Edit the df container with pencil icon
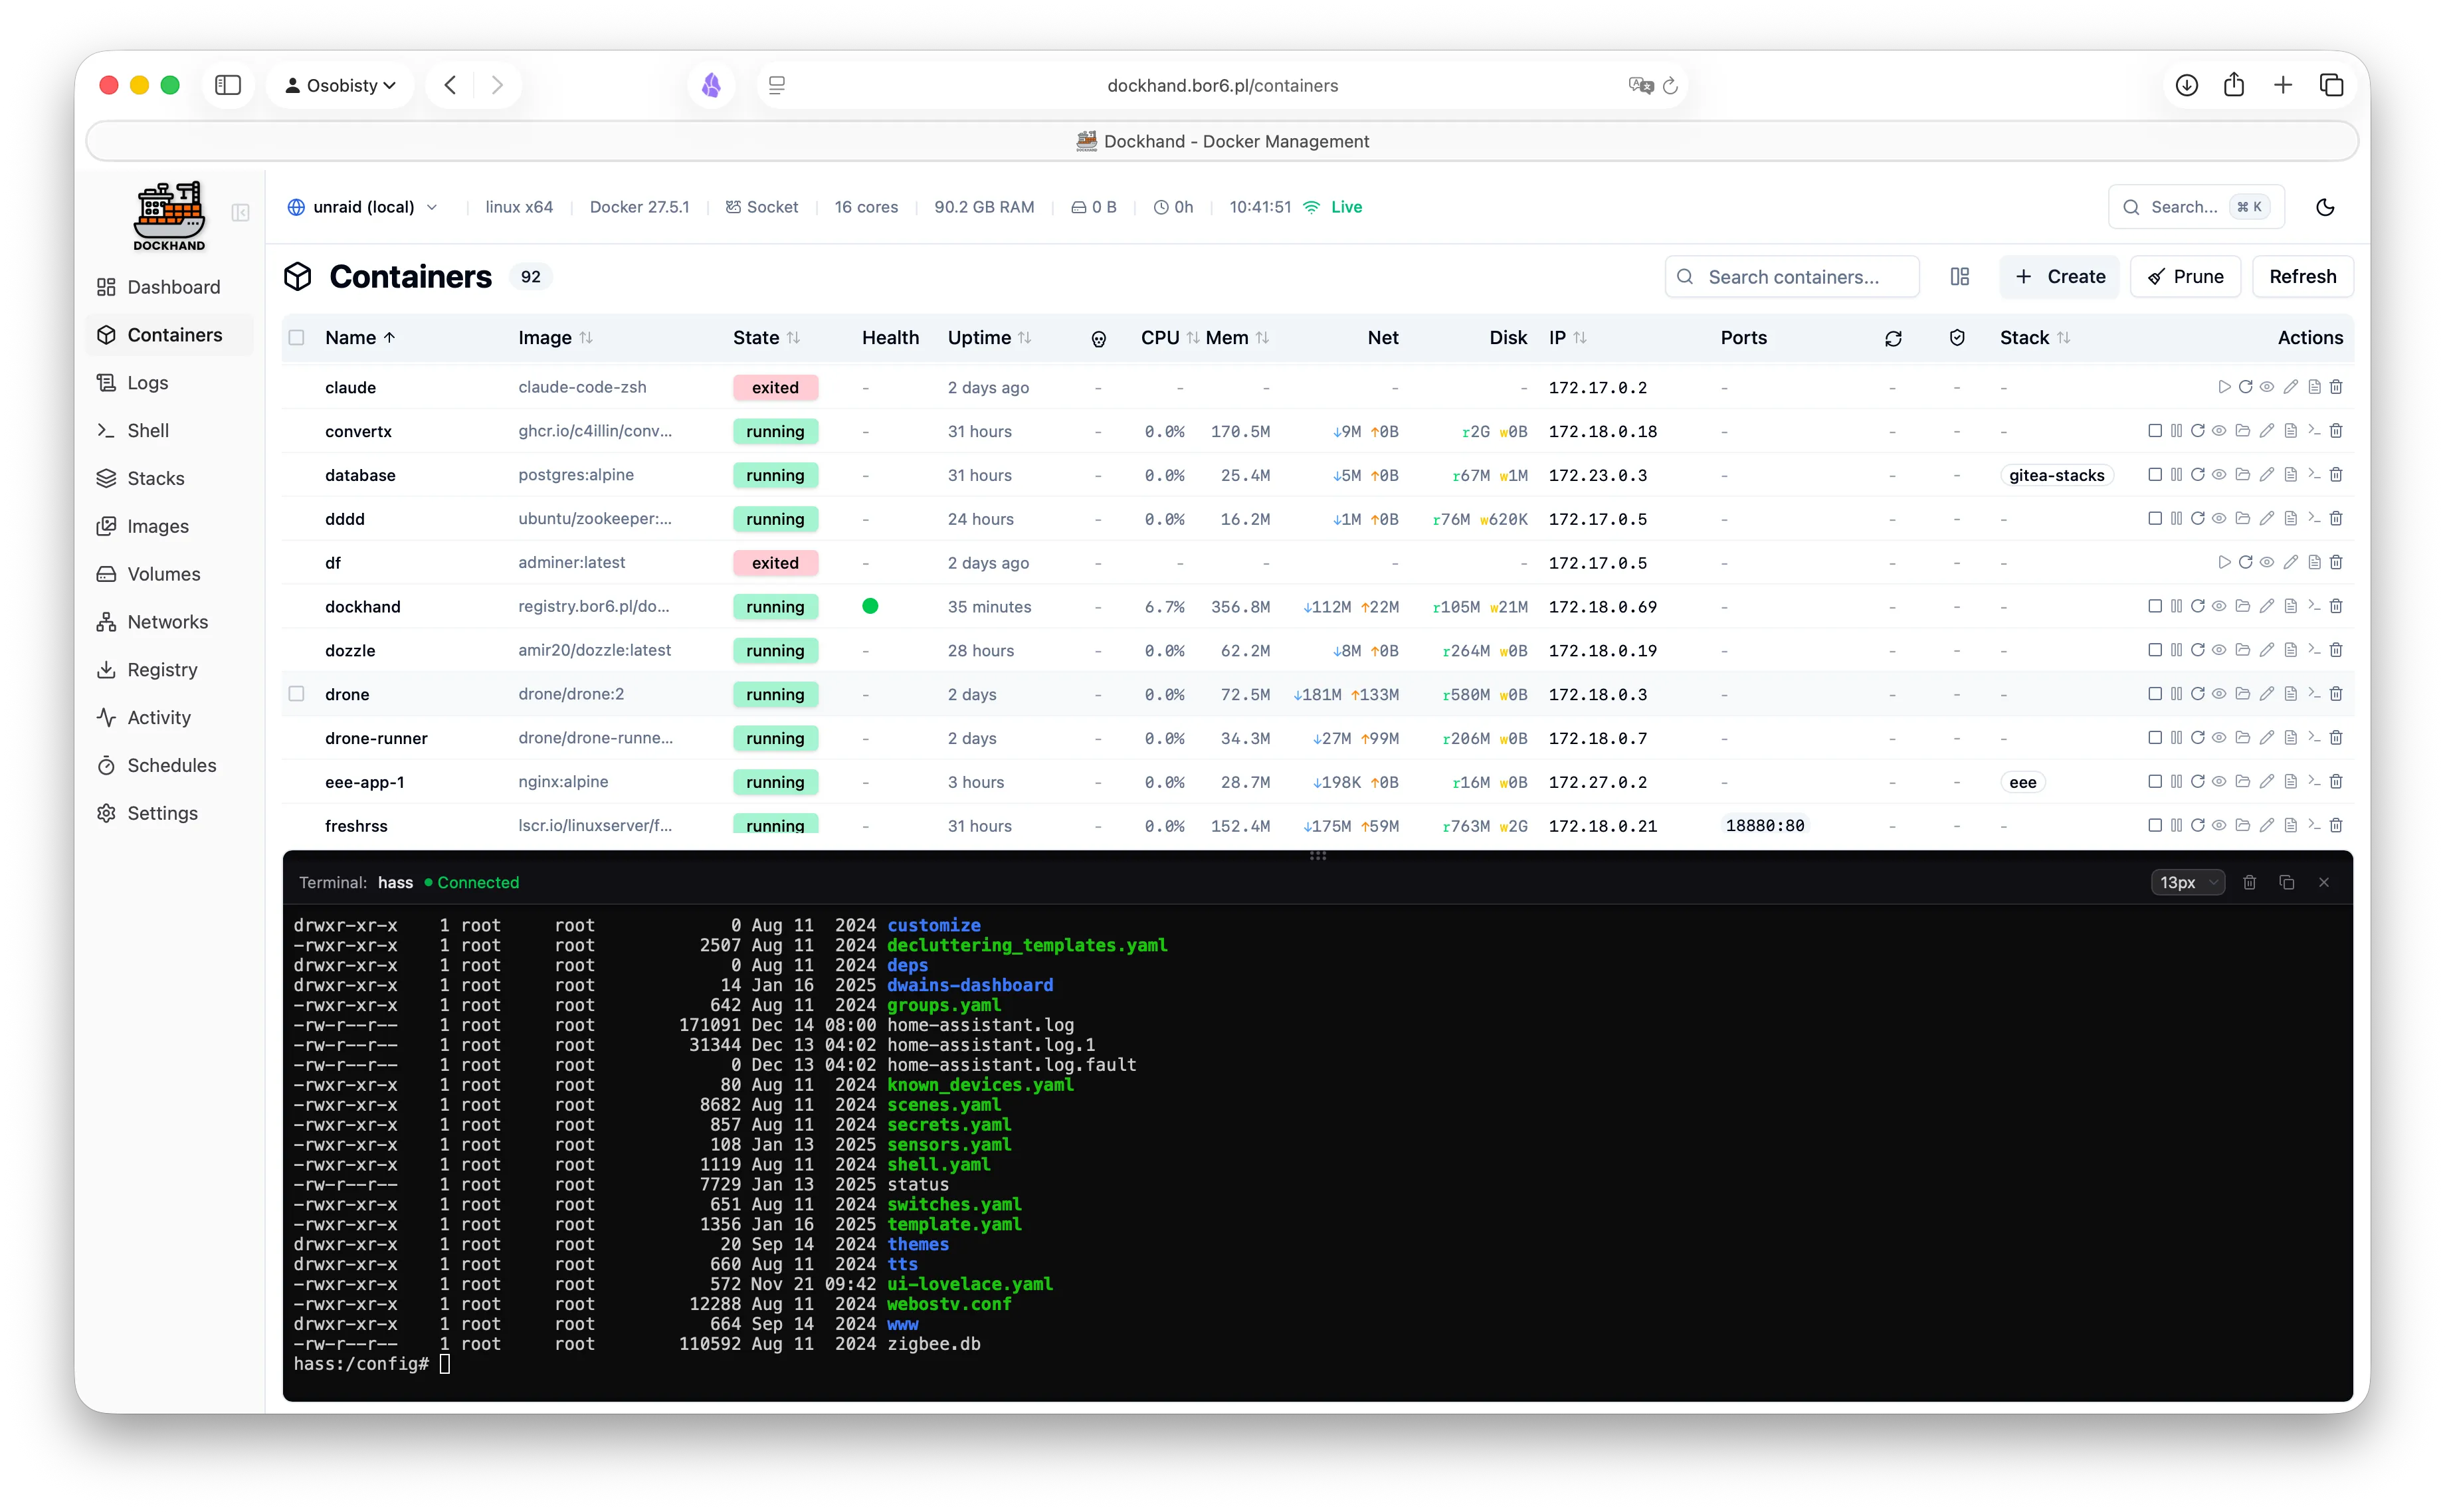The width and height of the screenshot is (2445, 1512). [2290, 562]
